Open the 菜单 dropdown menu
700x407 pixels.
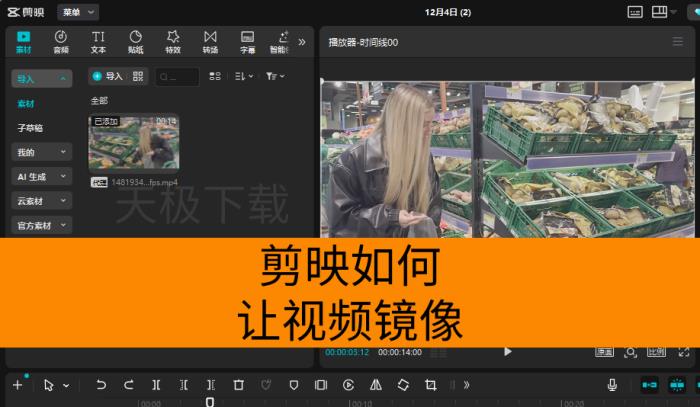pyautogui.click(x=77, y=12)
